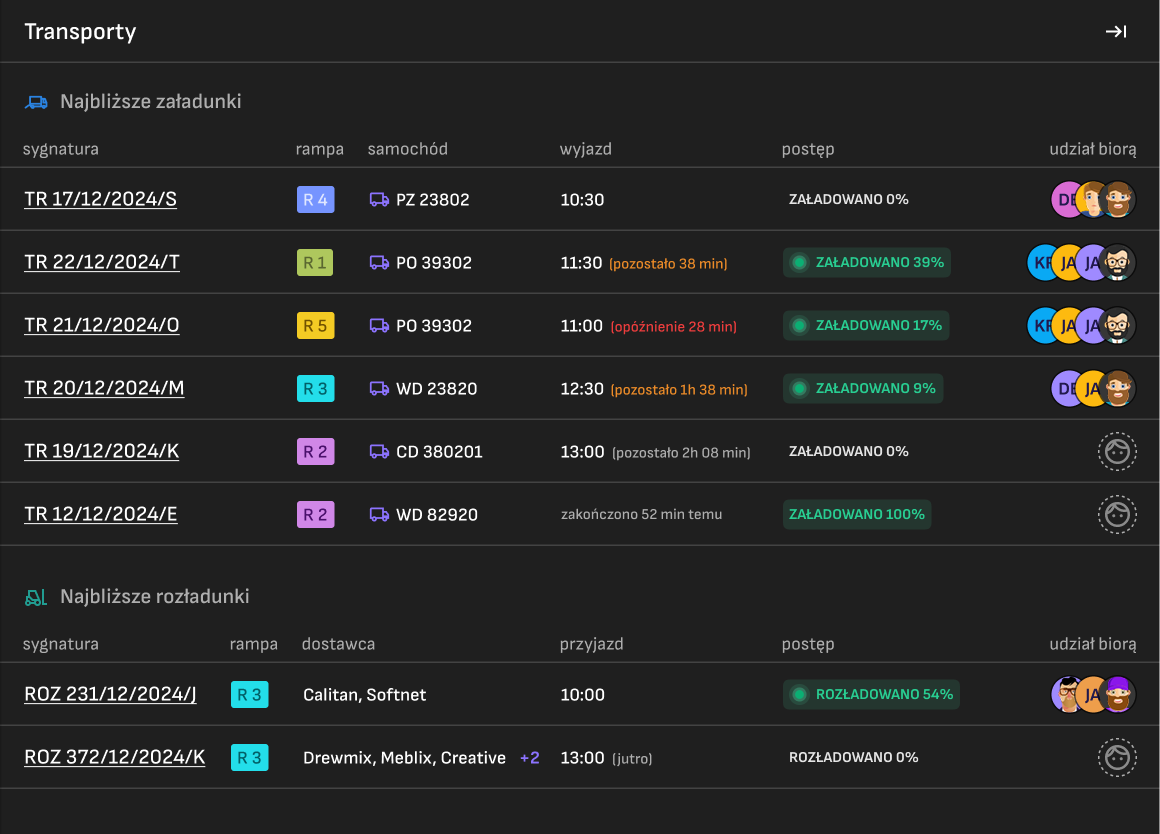Open participant avatars for ROZ 231/12/2024/J
Image resolution: width=1160 pixels, height=834 pixels.
1093,694
